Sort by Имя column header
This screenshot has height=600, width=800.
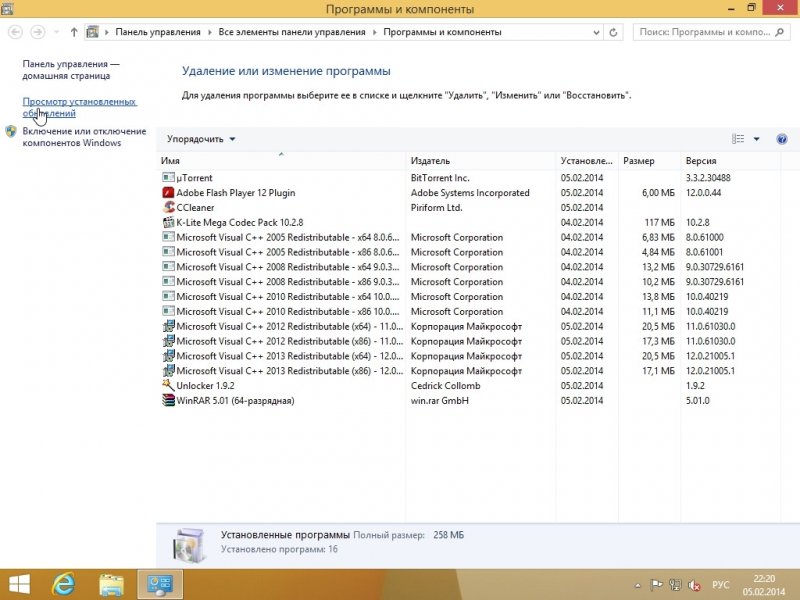tap(281, 161)
